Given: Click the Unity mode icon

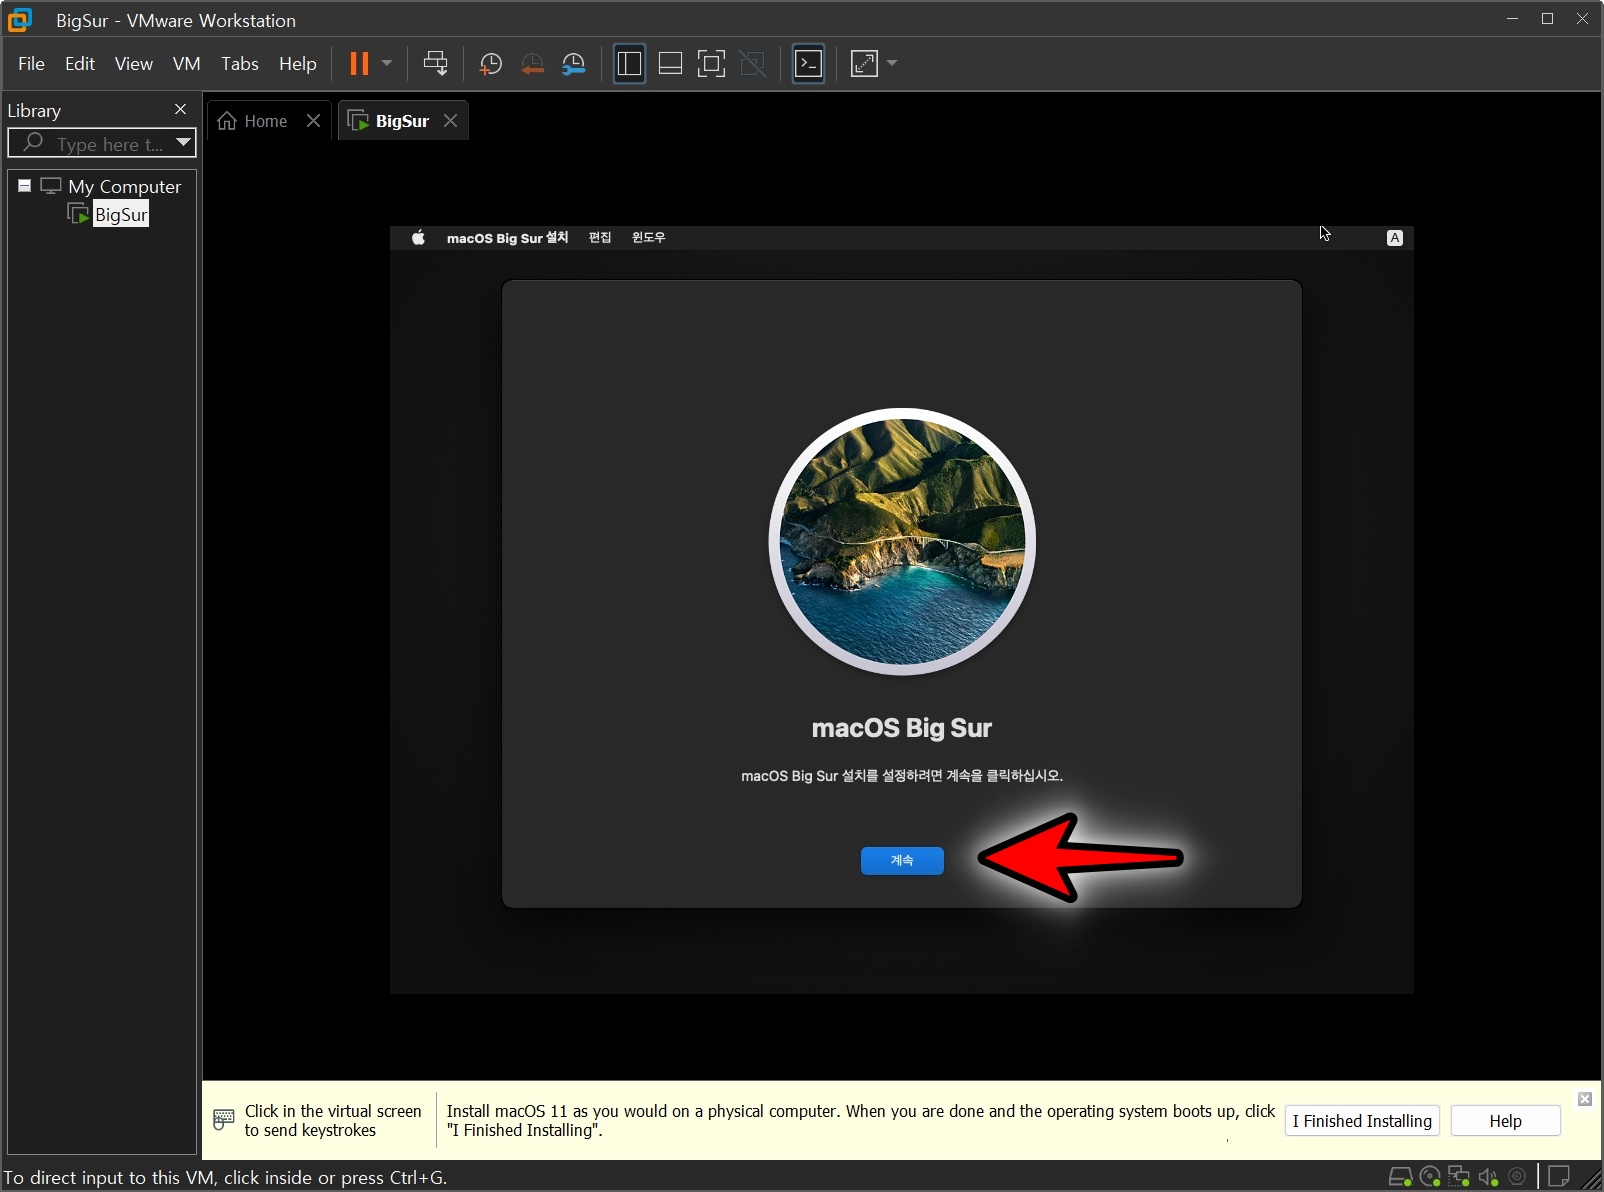Looking at the screenshot, I should (x=752, y=64).
